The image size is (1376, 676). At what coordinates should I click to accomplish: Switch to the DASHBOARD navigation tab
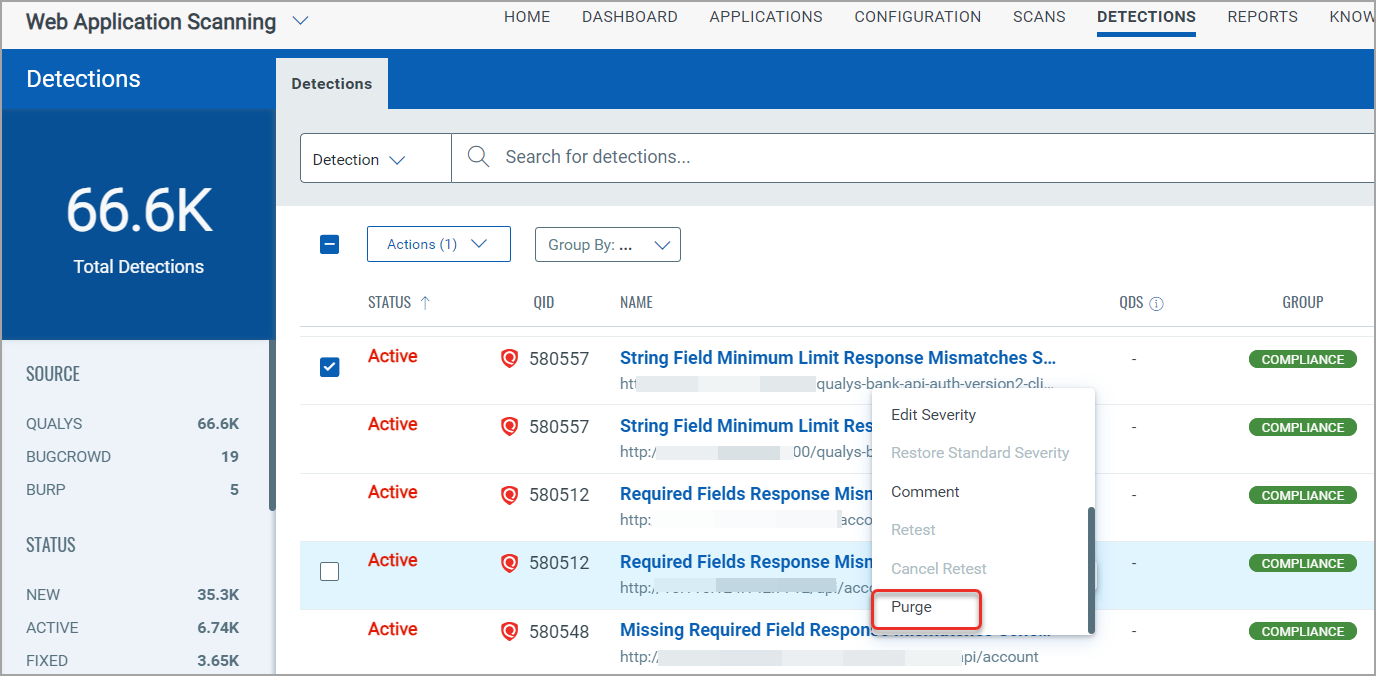point(630,16)
